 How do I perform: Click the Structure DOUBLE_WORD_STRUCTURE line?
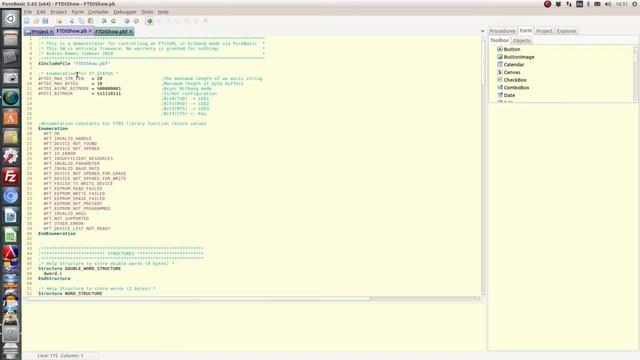(80, 269)
